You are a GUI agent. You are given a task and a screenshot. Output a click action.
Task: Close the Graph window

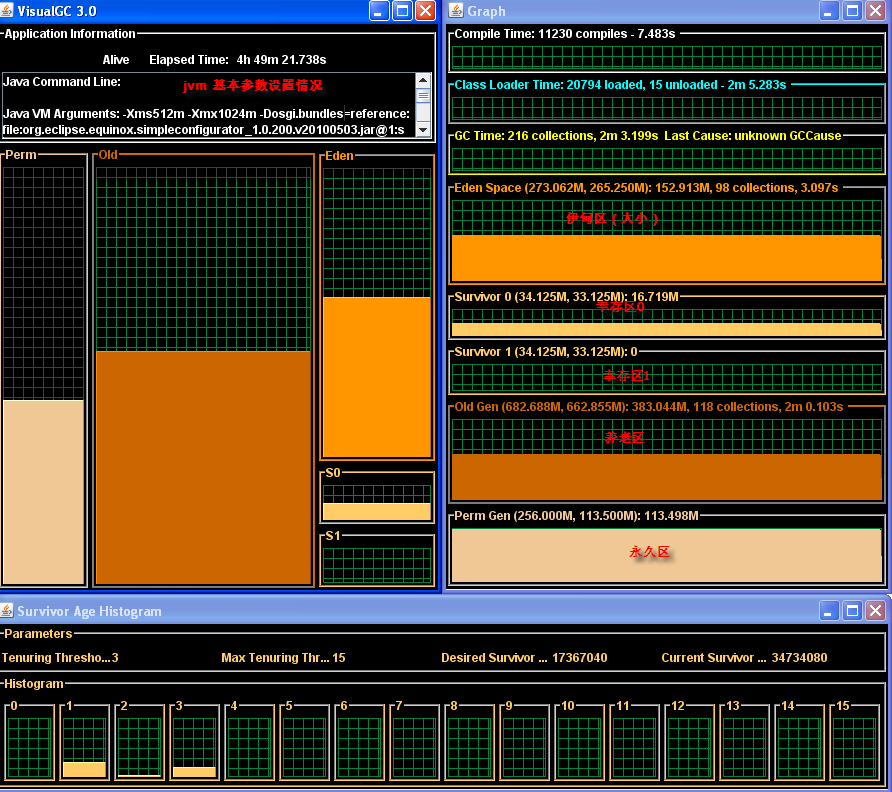[x=876, y=11]
